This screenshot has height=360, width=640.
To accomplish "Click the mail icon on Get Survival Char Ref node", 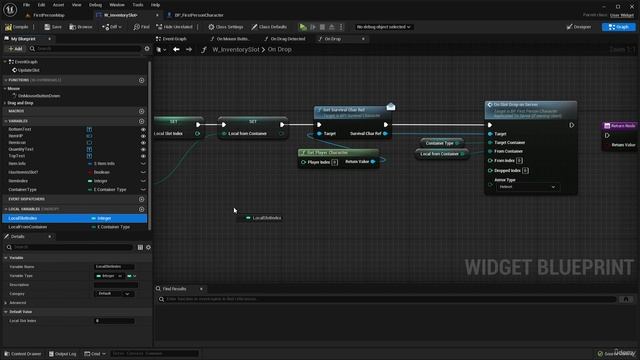I will tap(391, 107).
